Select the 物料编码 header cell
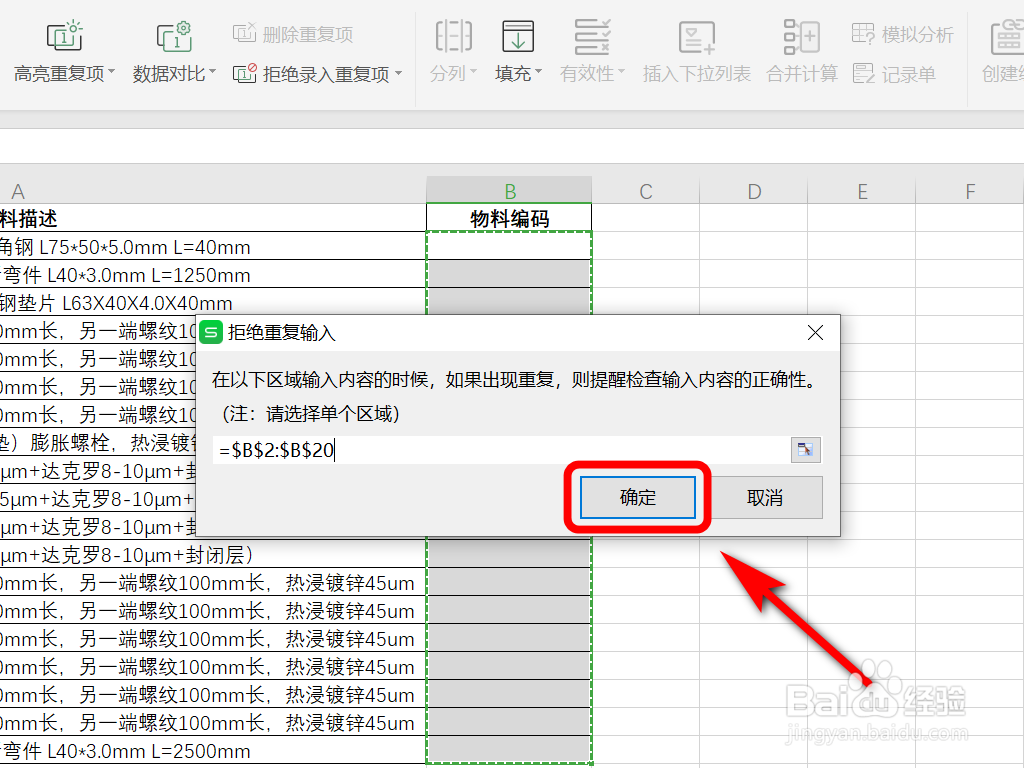Image resolution: width=1024 pixels, height=768 pixels. [508, 217]
